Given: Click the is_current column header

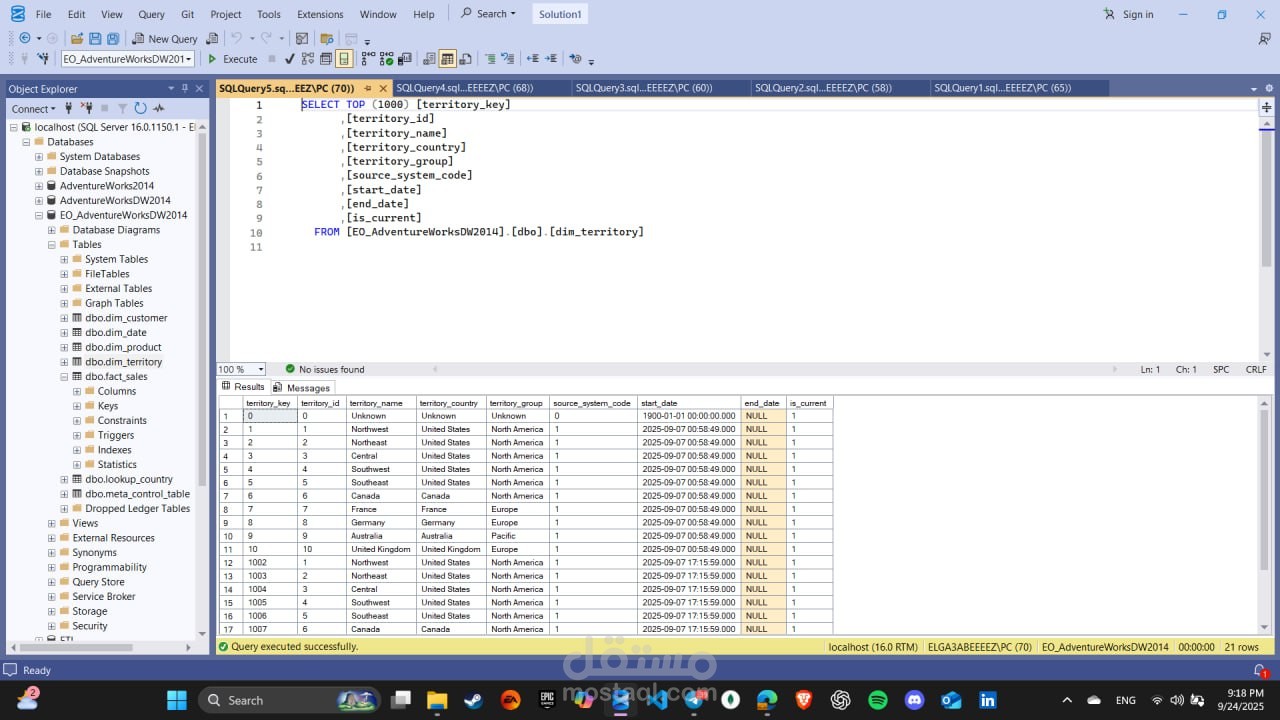Looking at the screenshot, I should [x=809, y=403].
